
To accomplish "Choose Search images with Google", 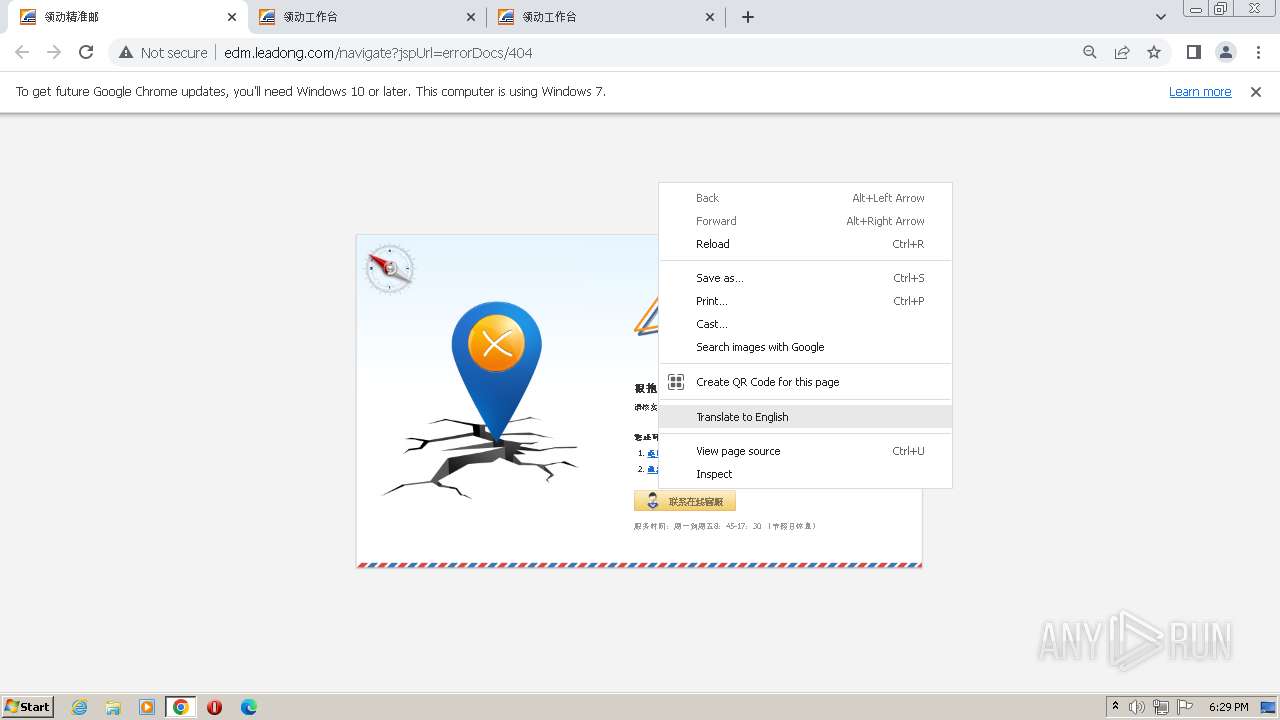I will pyautogui.click(x=805, y=347).
